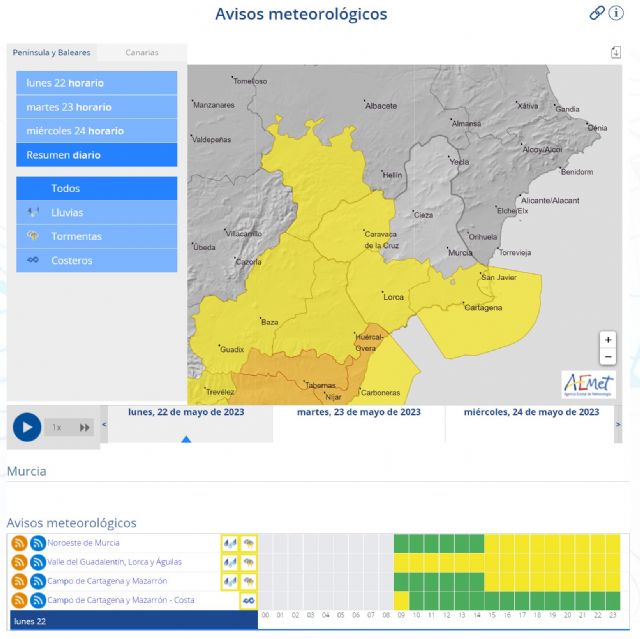Click green 09h cell in Noroeste de Murcia row
The image size is (640, 639).
401,543
